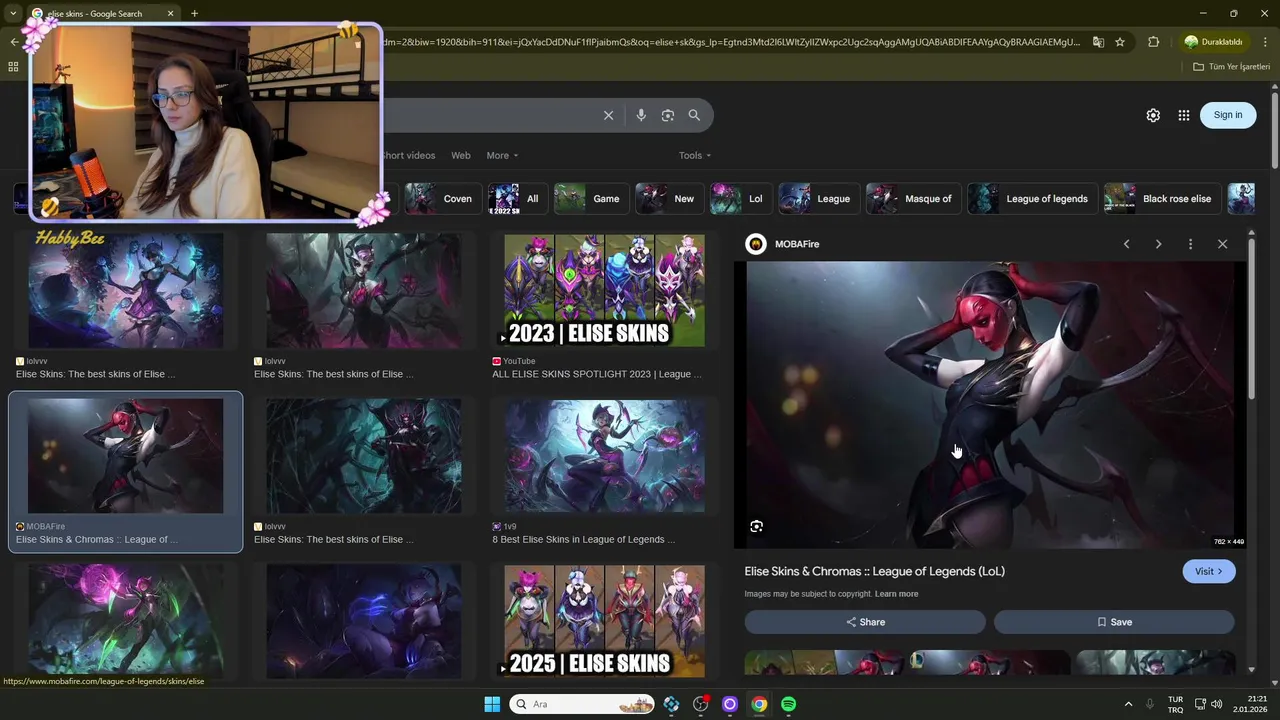The image size is (1280, 720).
Task: Clear the Google search box text
Action: coord(608,115)
